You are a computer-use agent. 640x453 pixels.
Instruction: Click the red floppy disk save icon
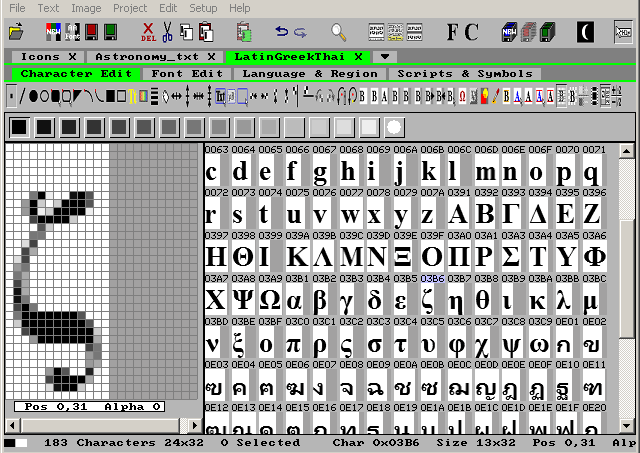click(x=91, y=32)
